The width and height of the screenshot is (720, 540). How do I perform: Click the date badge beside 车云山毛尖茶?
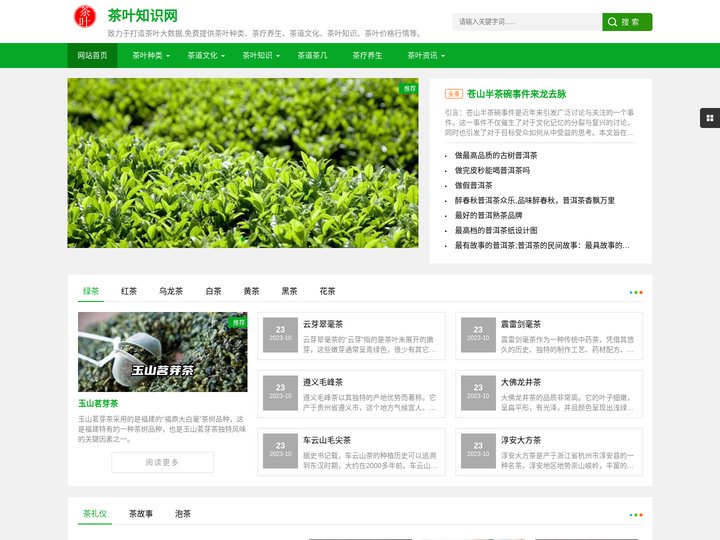pyautogui.click(x=281, y=451)
